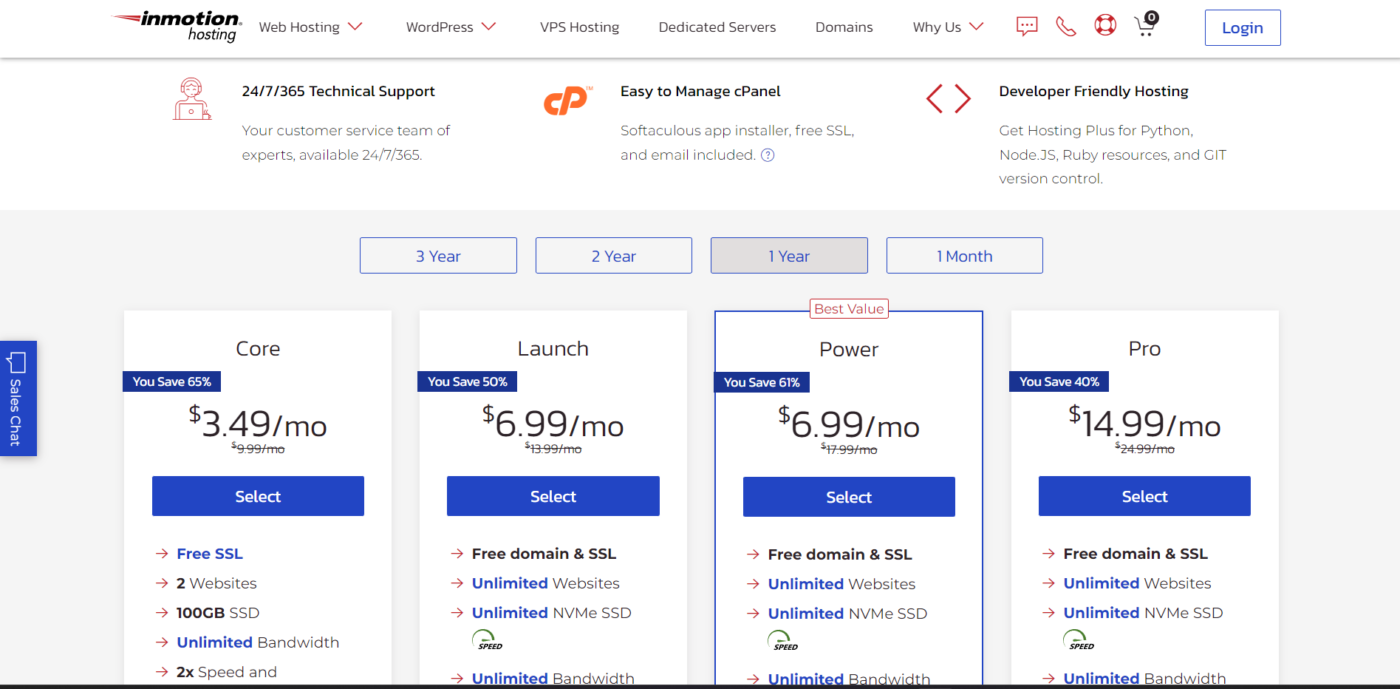Open the live chat icon in header
Screen dimensions: 1400x689
1027,27
